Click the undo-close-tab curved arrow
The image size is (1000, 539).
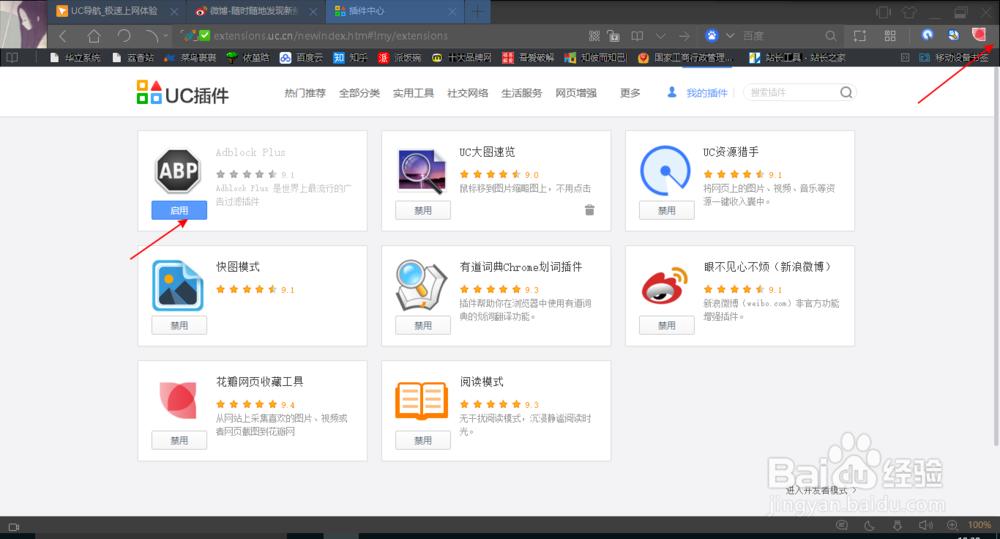click(151, 36)
